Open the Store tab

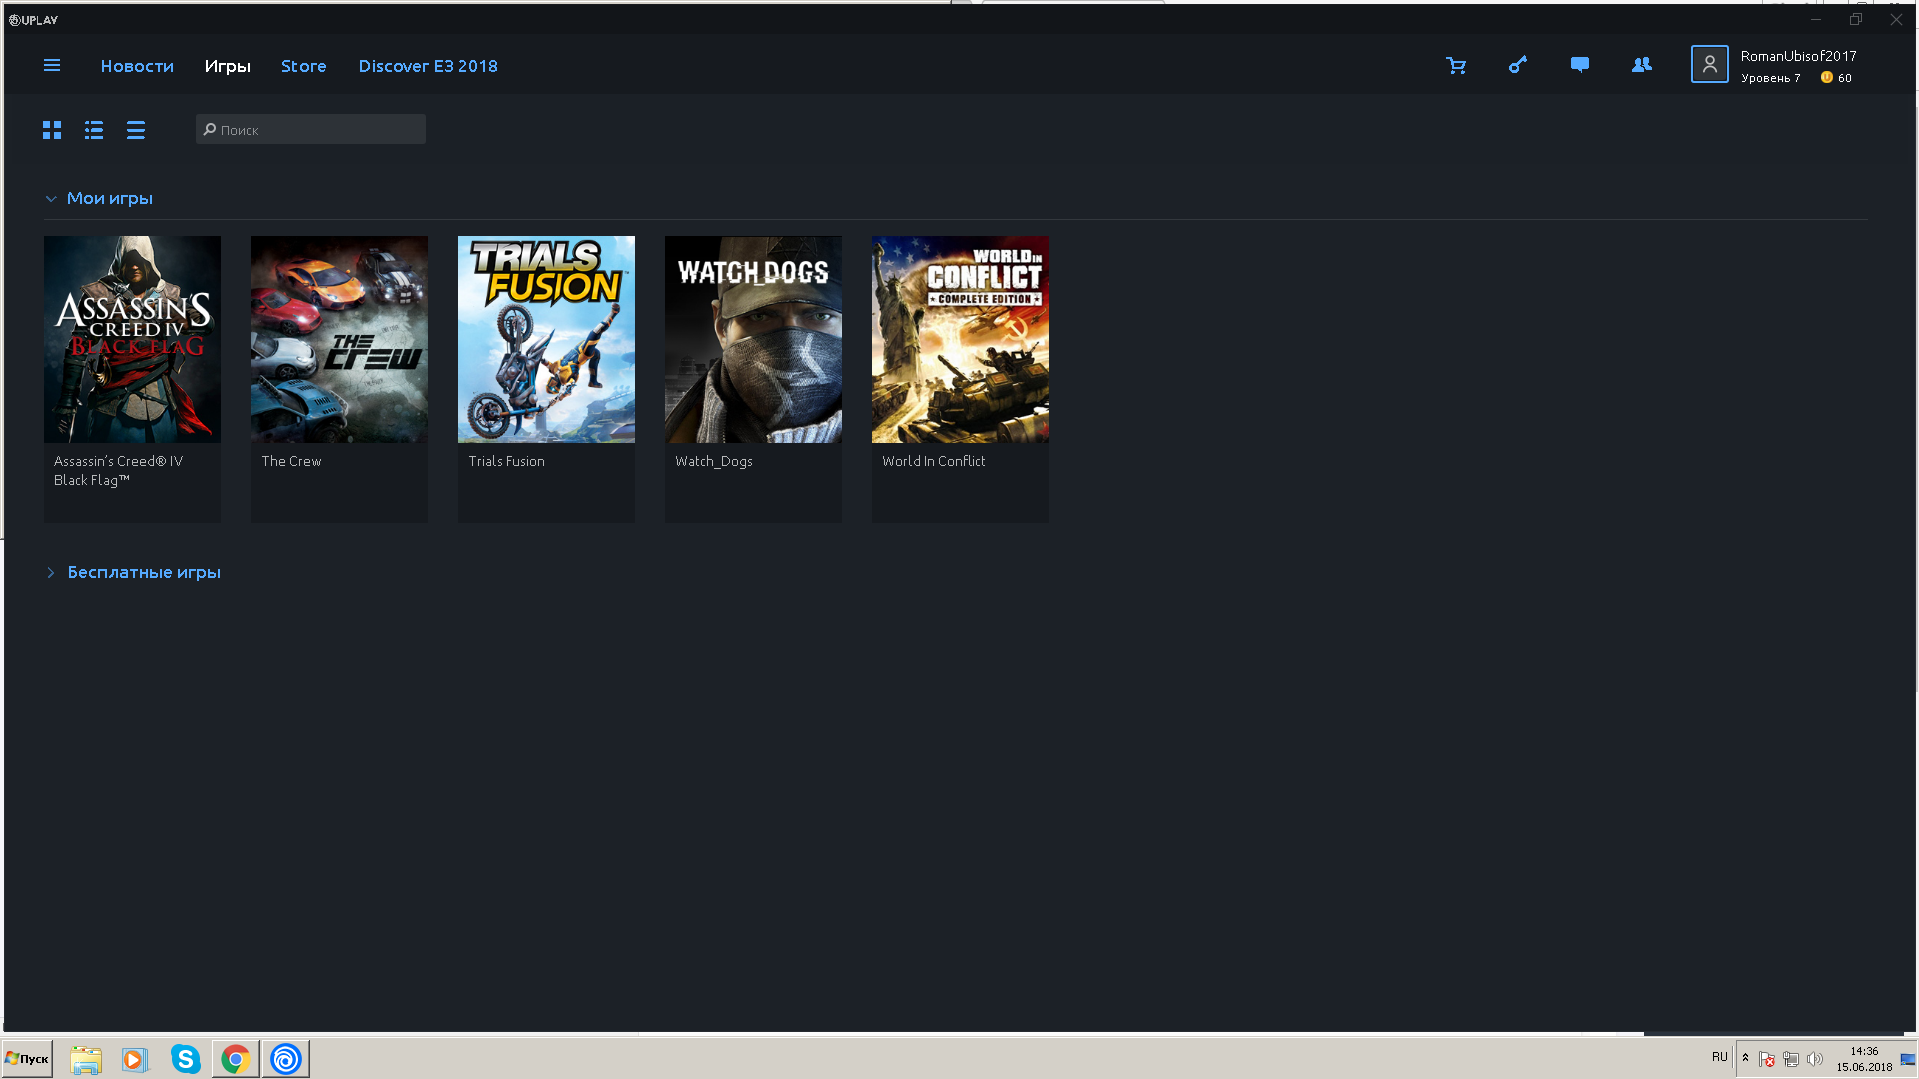coord(304,66)
